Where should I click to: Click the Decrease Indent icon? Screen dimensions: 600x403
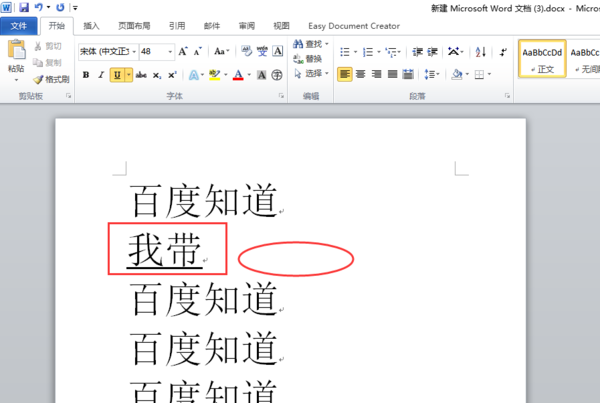(417, 52)
